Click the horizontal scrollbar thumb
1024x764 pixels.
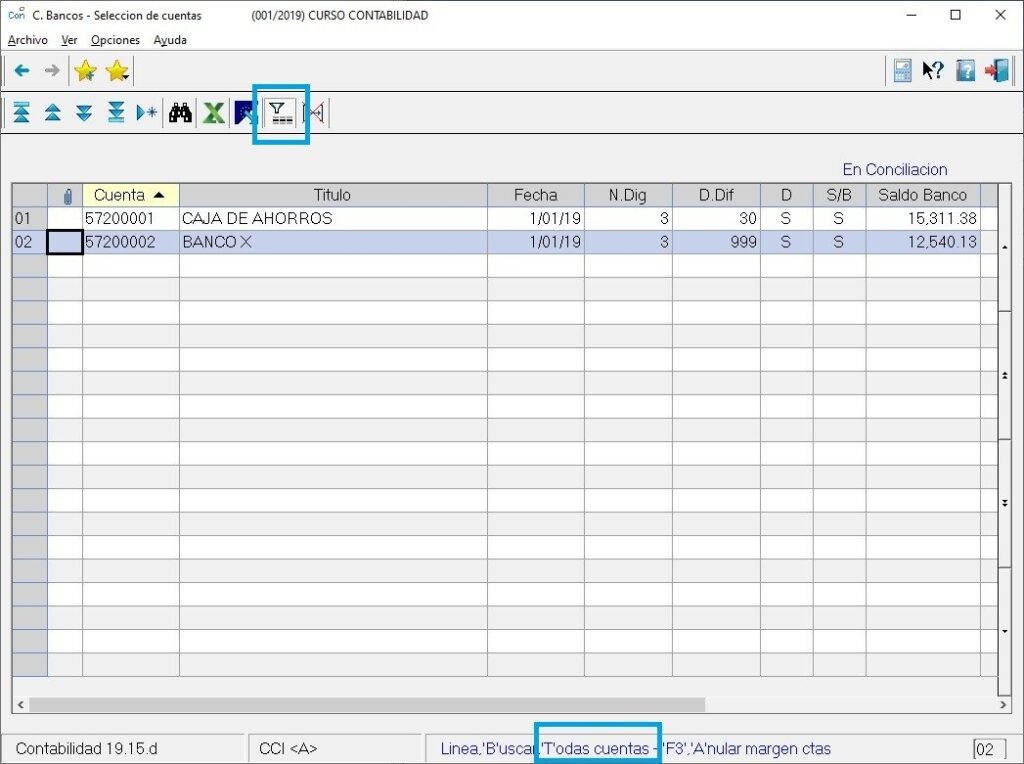coord(367,705)
